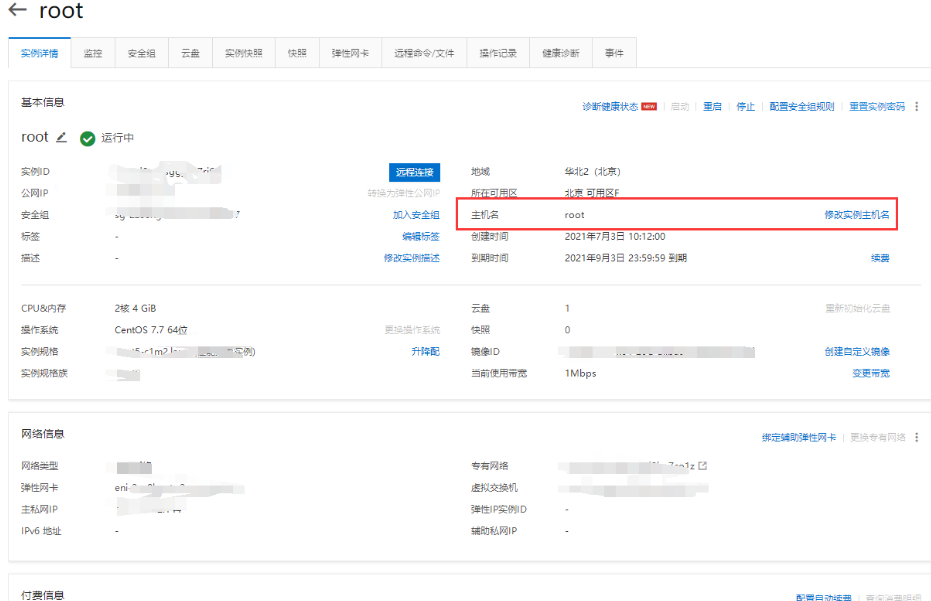
Task: Open 配置安全组规则 link
Action: [802, 106]
